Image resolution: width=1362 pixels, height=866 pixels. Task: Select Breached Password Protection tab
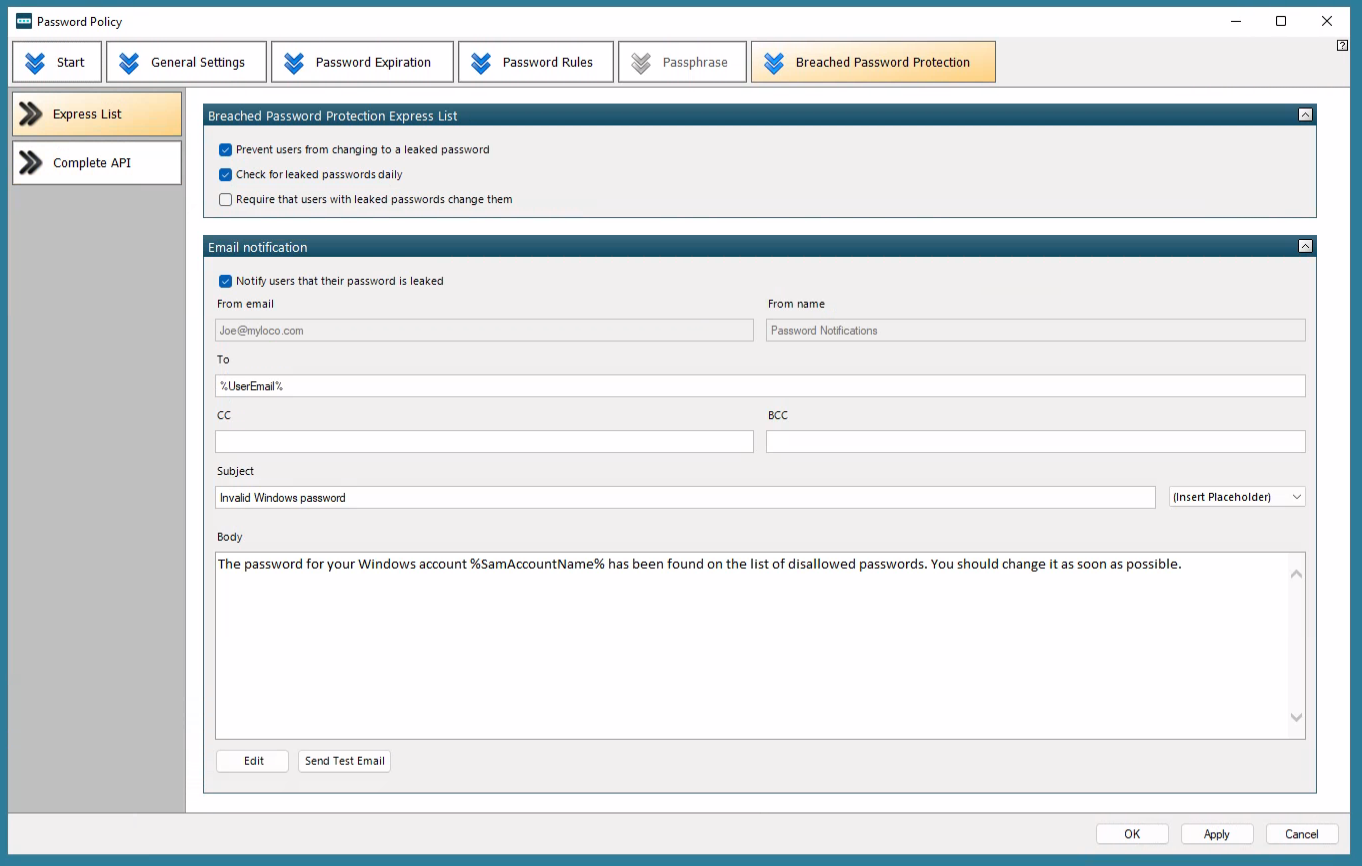(873, 62)
